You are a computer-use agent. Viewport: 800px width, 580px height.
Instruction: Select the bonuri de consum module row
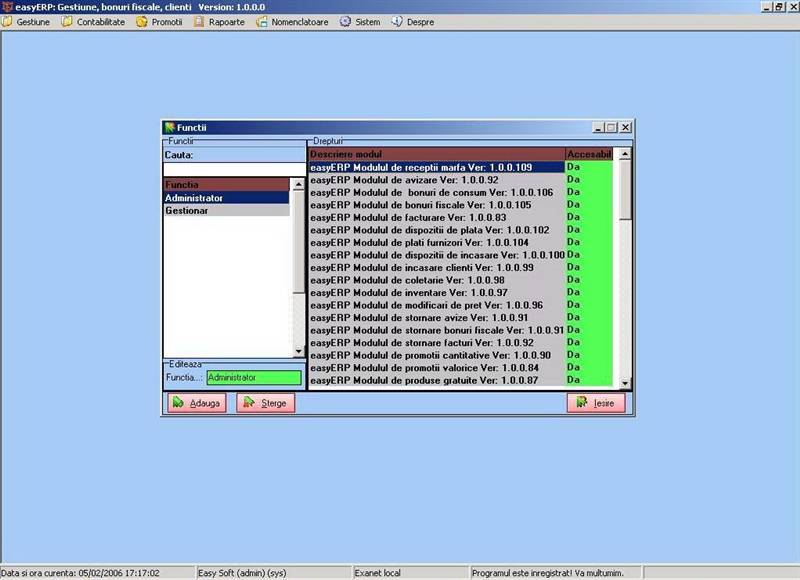437,192
